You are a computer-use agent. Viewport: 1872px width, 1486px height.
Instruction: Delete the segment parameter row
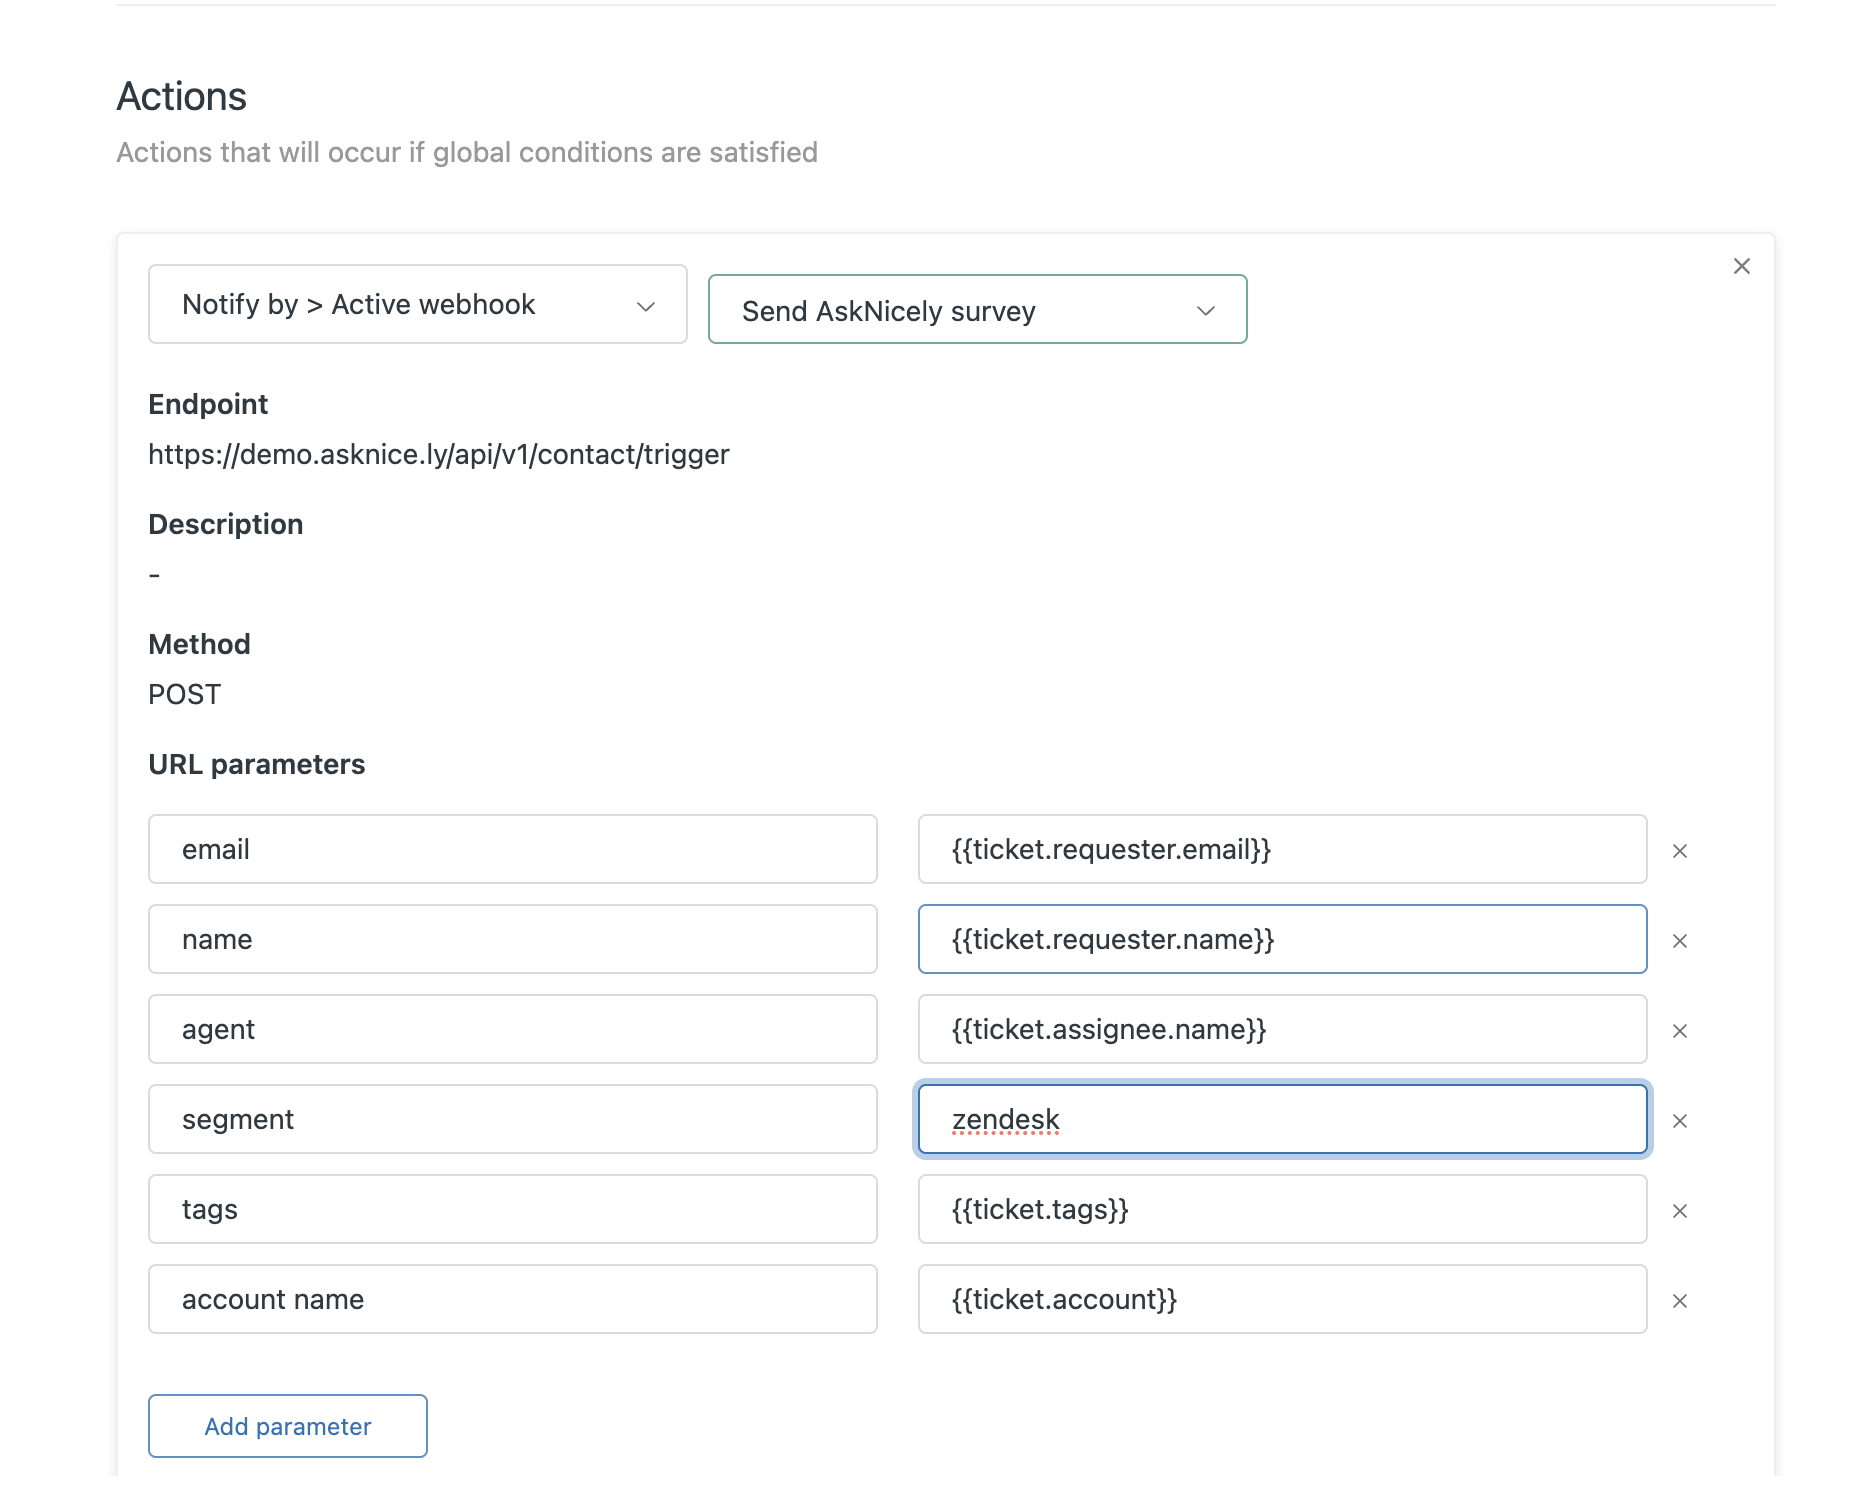pos(1680,1120)
